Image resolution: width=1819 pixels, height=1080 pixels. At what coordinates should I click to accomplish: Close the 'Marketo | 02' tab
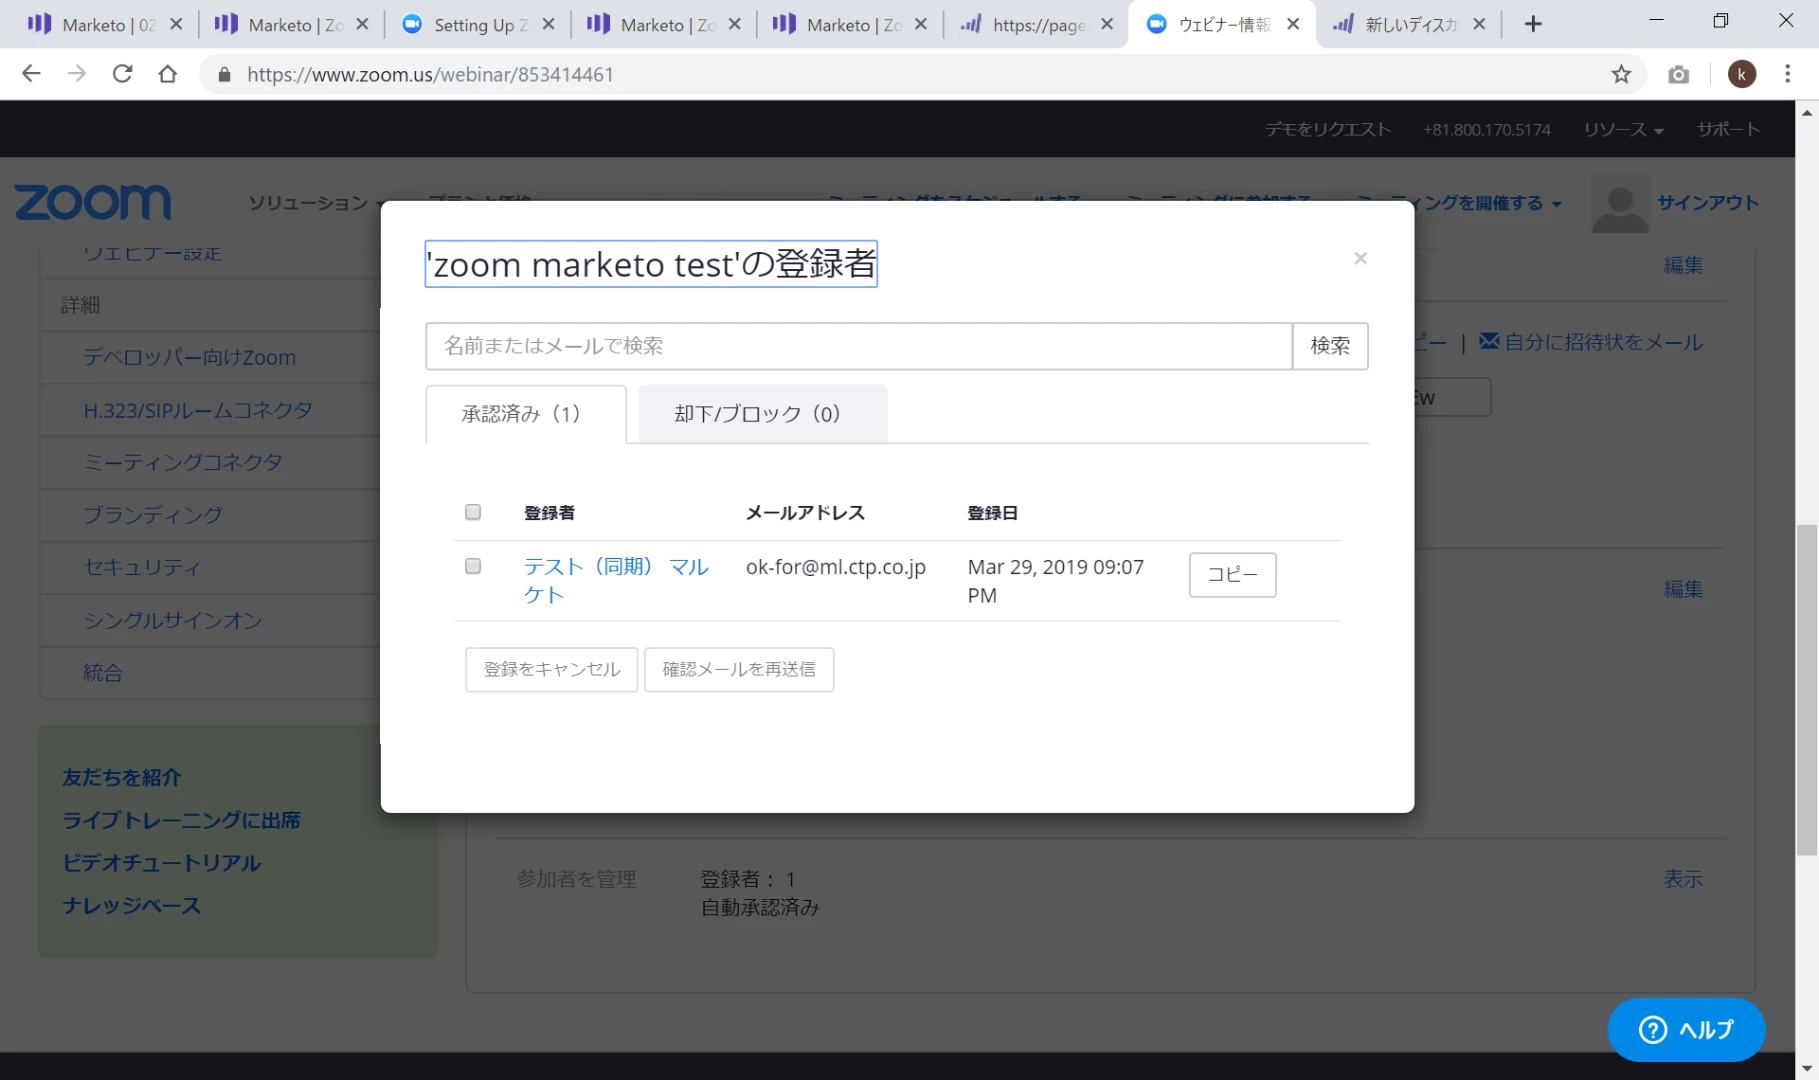[176, 24]
